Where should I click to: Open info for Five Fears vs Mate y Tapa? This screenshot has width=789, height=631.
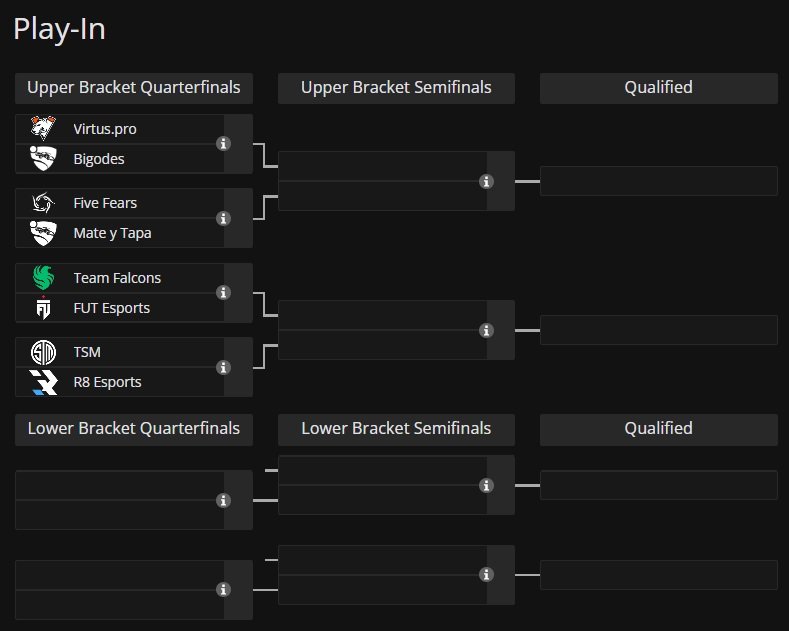point(223,218)
